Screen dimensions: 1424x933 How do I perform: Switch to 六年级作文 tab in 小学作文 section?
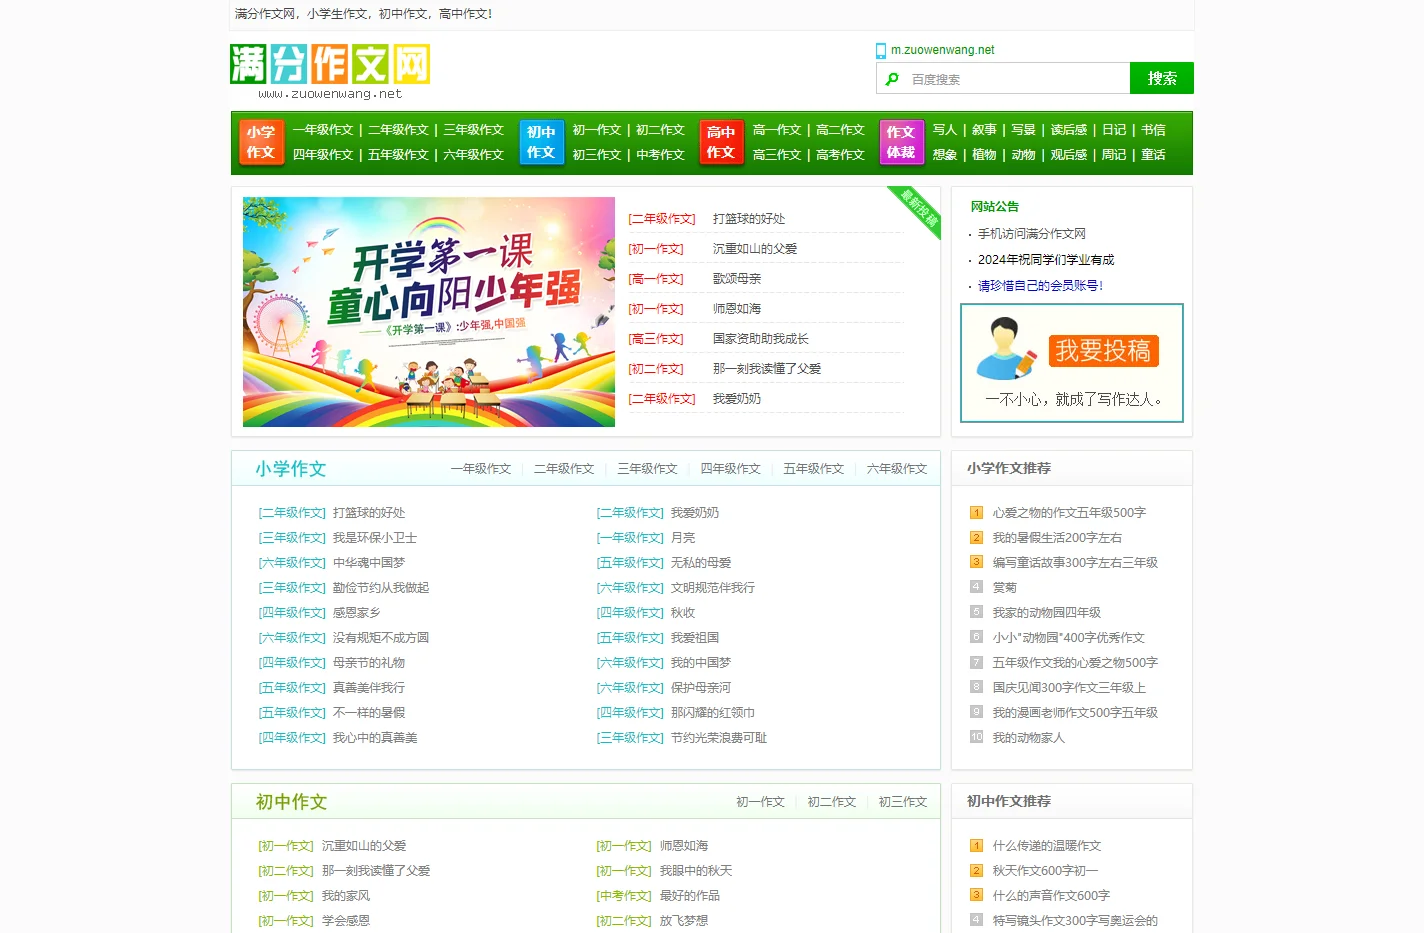point(897,469)
